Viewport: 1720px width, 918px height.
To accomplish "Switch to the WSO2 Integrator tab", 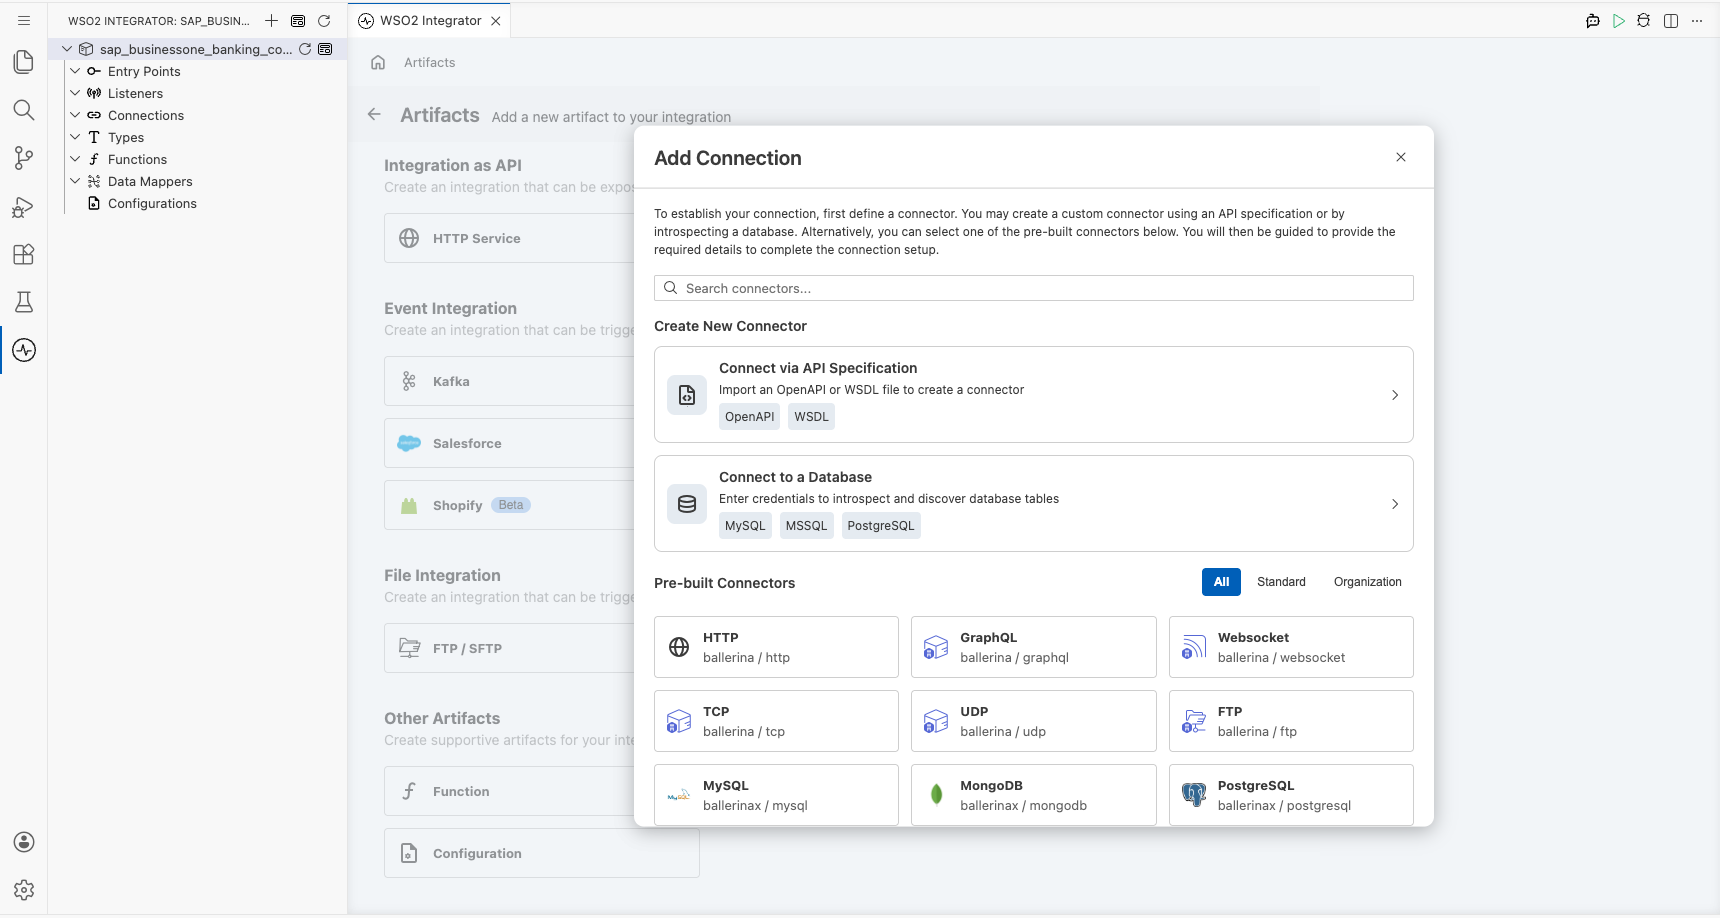I will [430, 21].
